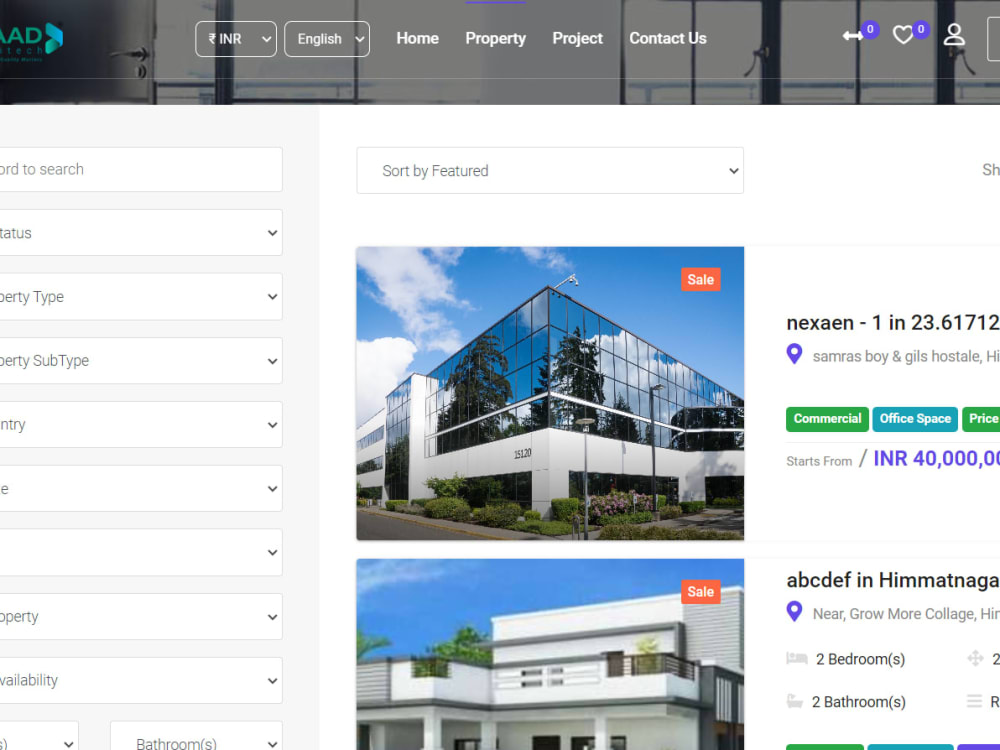Viewport: 1000px width, 750px height.
Task: Open the nexaen - 1 listing title
Action: tap(893, 323)
